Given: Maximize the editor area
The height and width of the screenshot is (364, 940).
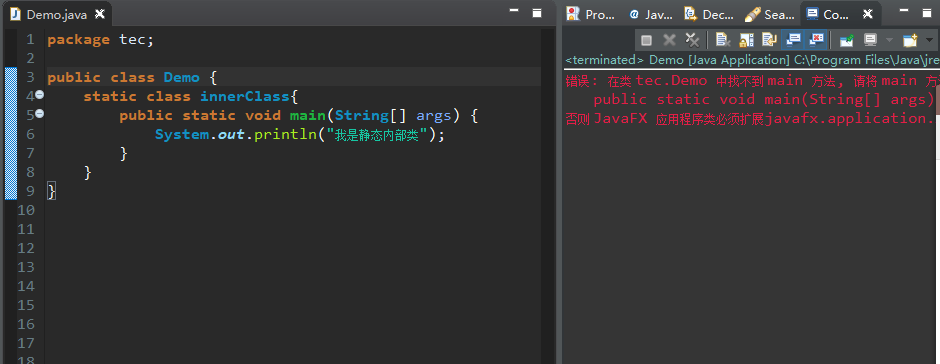Looking at the screenshot, I should [x=537, y=13].
